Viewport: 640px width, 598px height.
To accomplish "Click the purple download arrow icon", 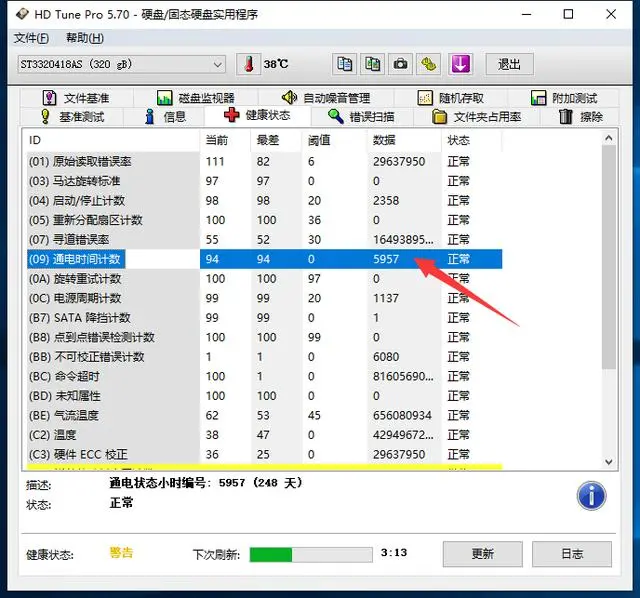I will [x=460, y=64].
